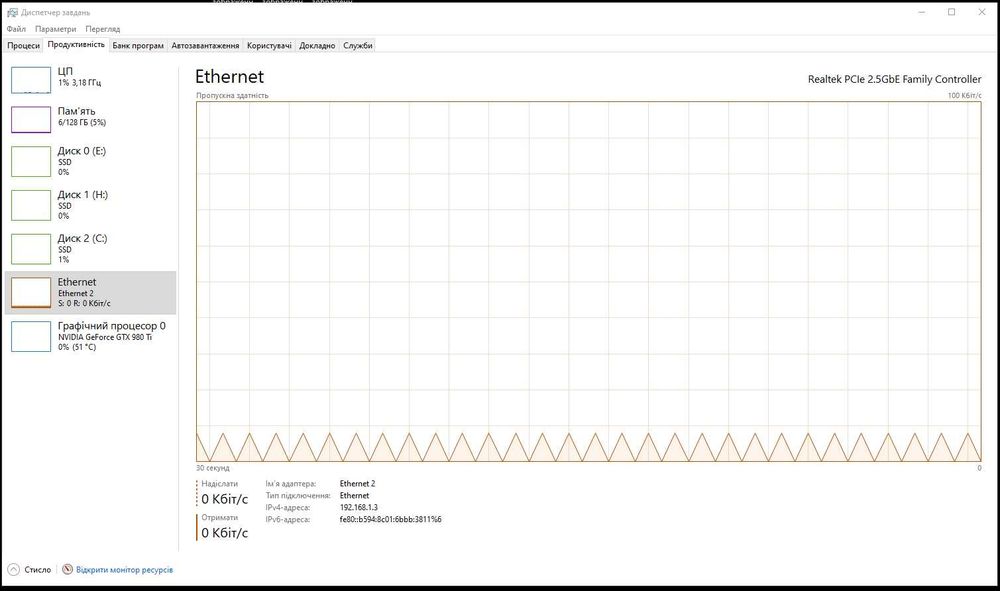Select the Диск 1 (H:) mini graph
1000x591 pixels.
[x=31, y=205]
